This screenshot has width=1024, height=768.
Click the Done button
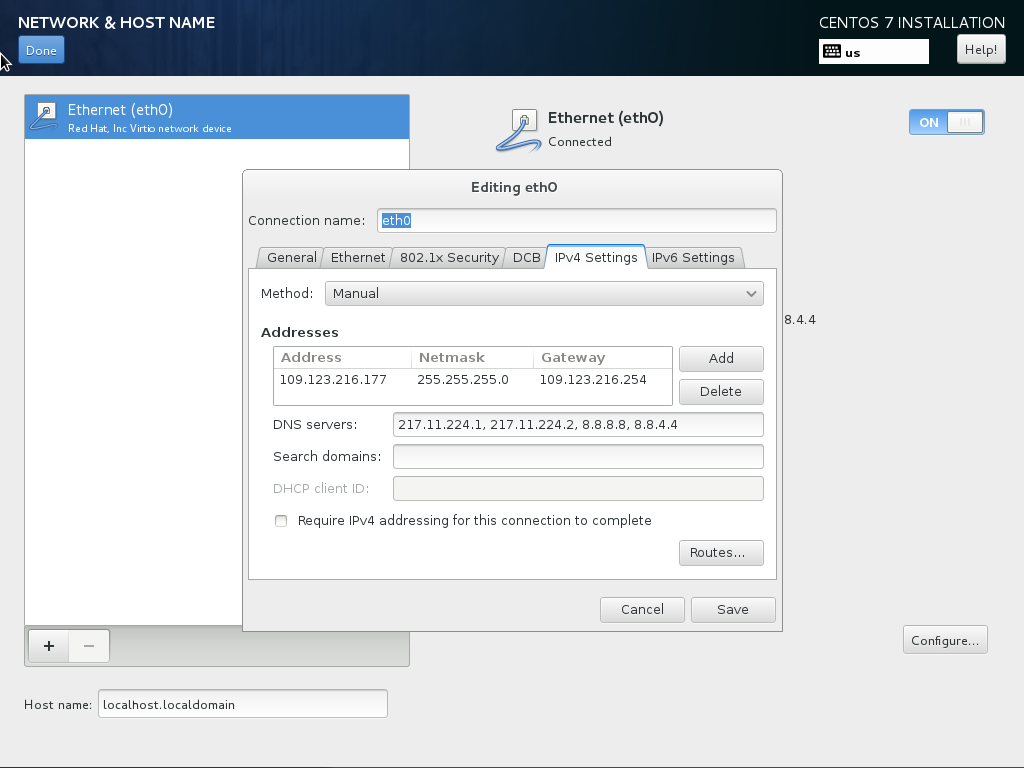(x=40, y=49)
